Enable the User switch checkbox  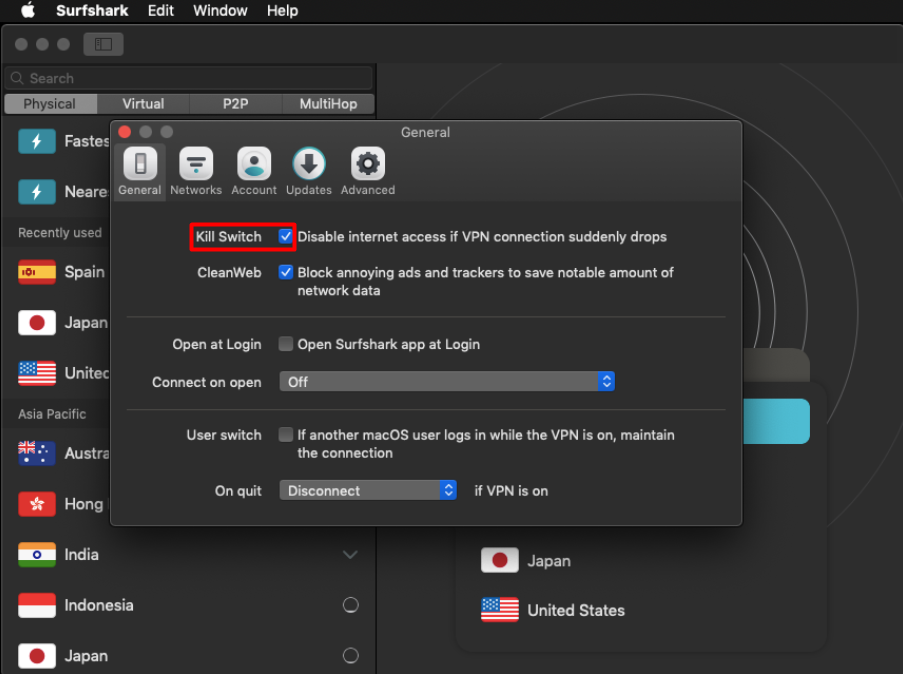(x=286, y=434)
